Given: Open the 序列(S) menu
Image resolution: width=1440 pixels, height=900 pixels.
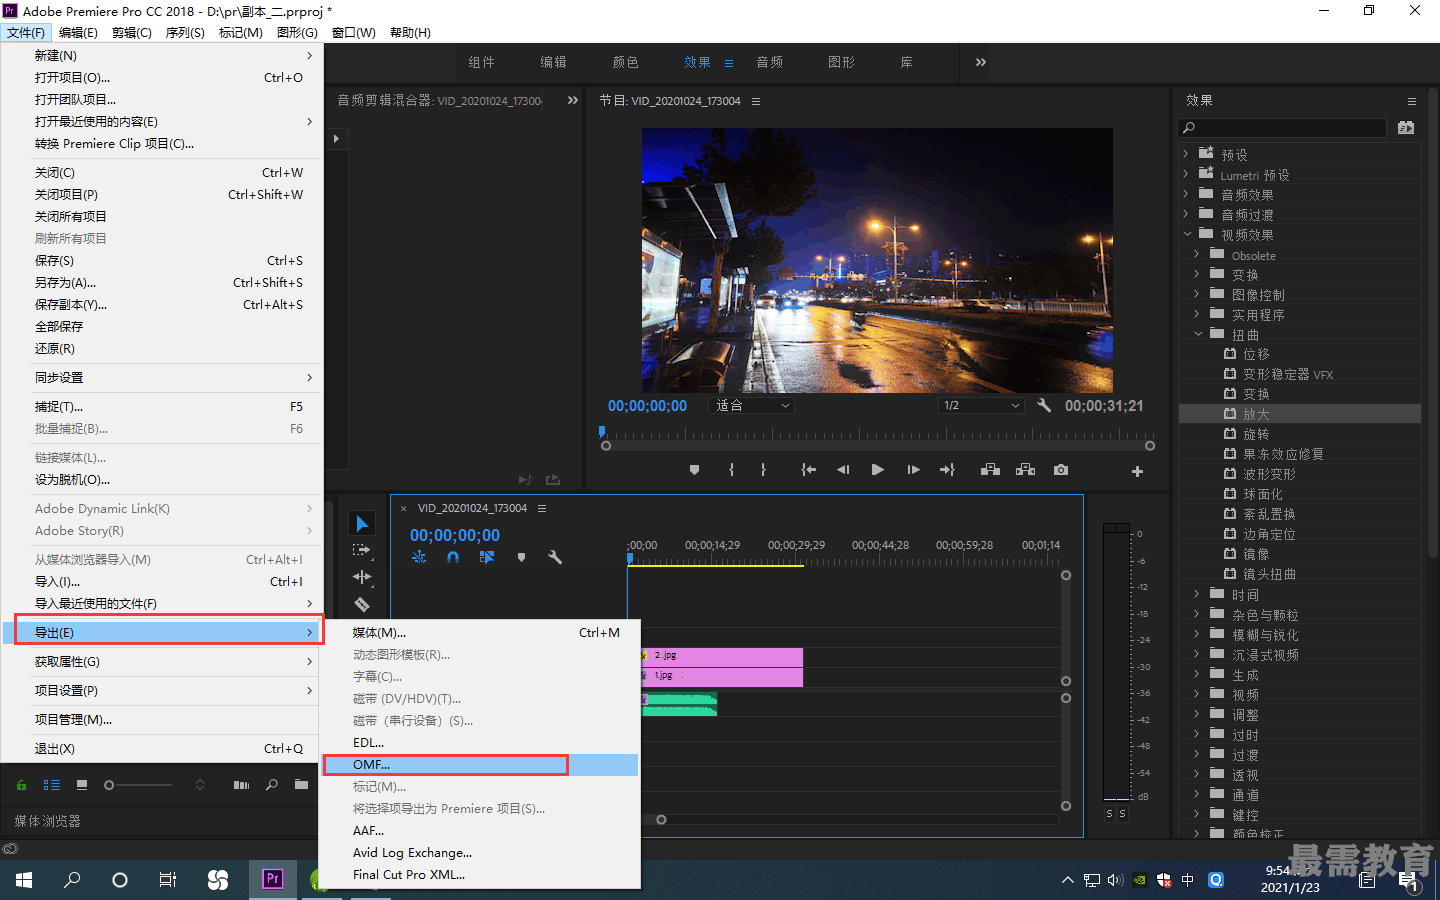Looking at the screenshot, I should tap(185, 33).
